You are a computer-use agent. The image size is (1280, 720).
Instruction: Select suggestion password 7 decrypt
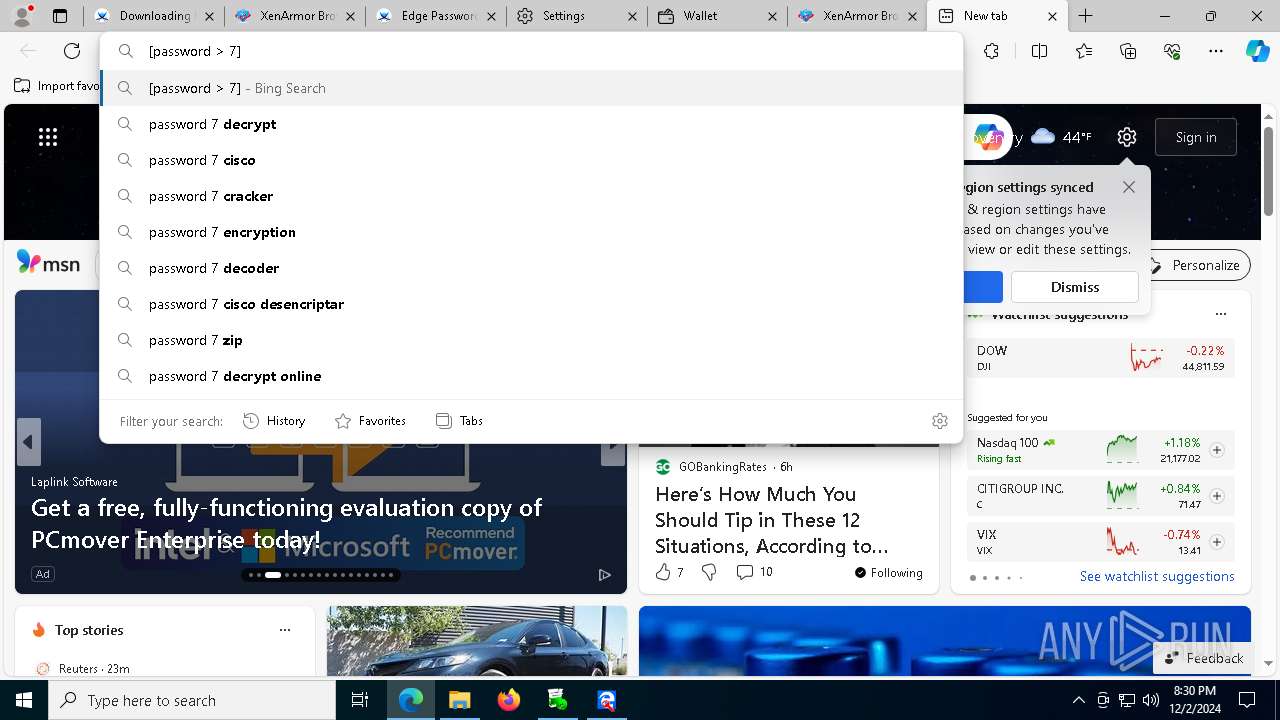(531, 124)
